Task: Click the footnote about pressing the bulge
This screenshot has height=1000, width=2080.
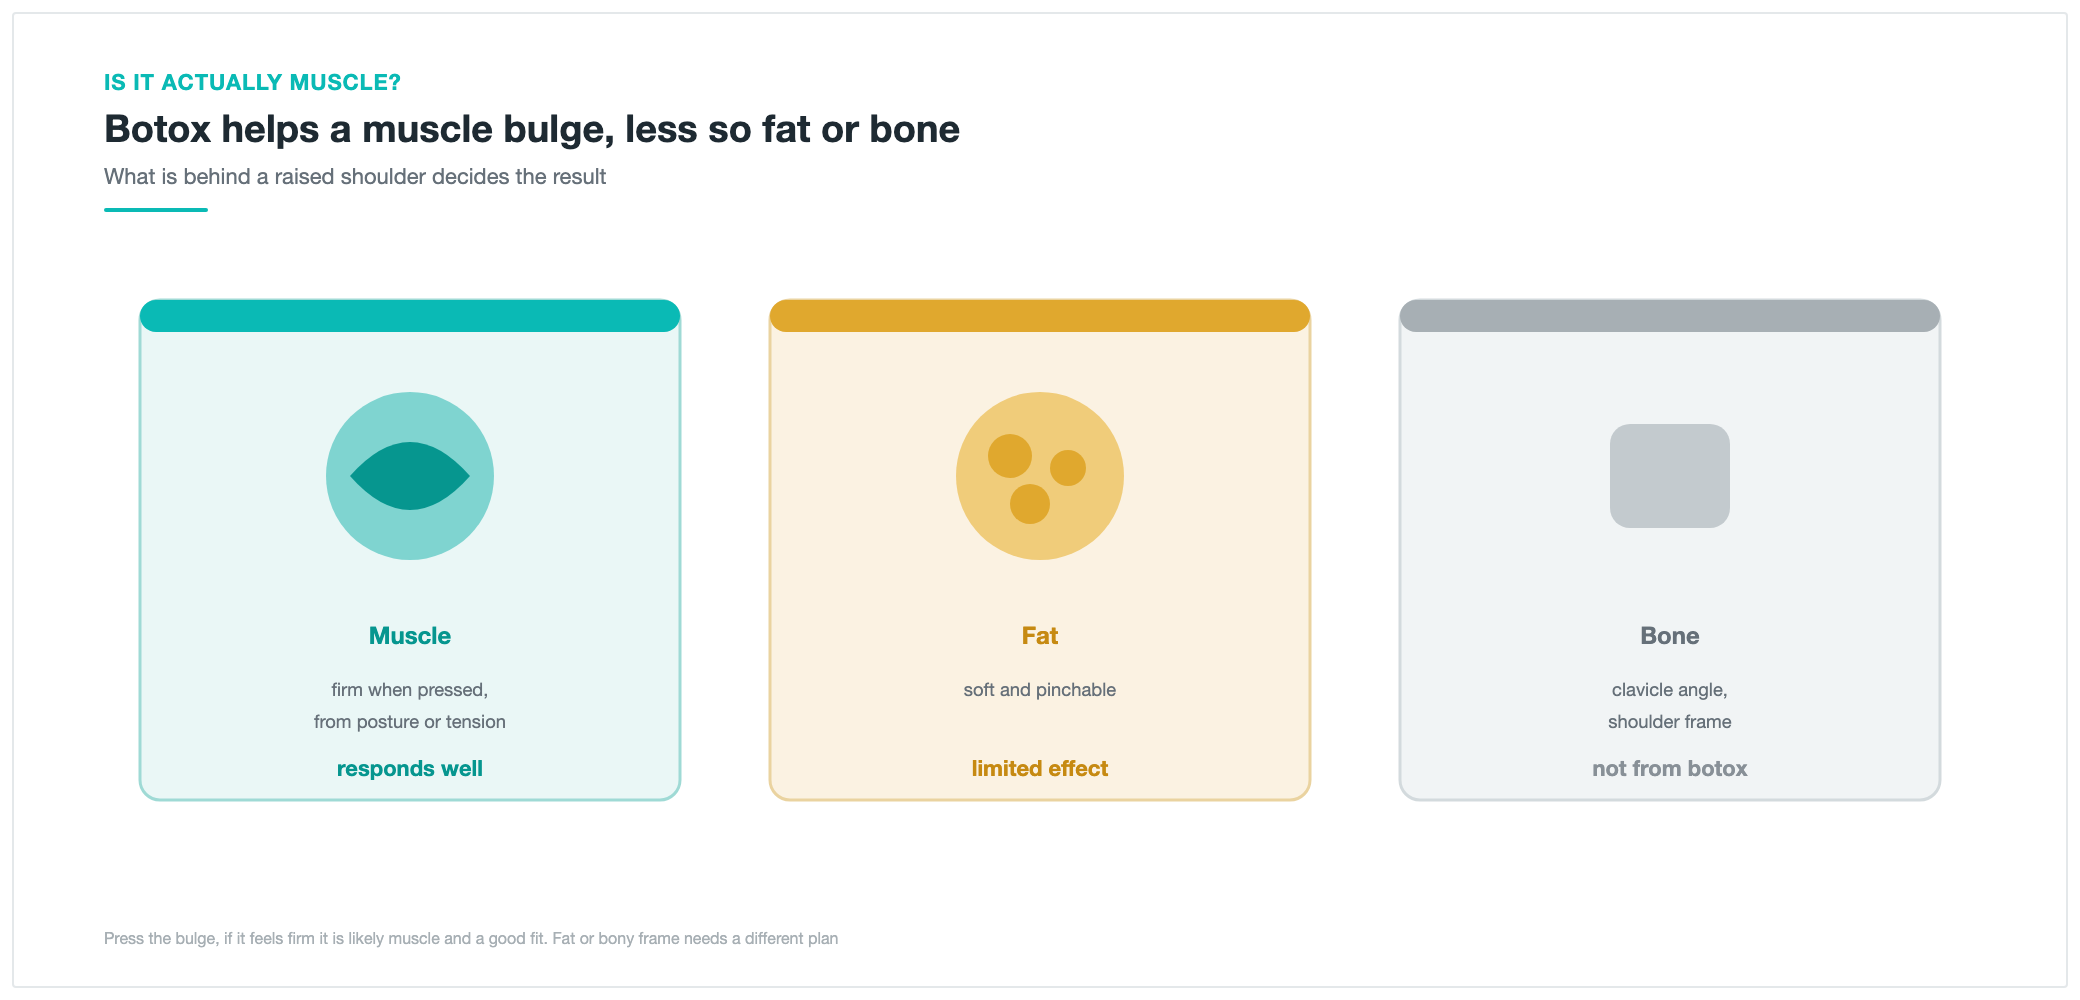Action: click(471, 939)
